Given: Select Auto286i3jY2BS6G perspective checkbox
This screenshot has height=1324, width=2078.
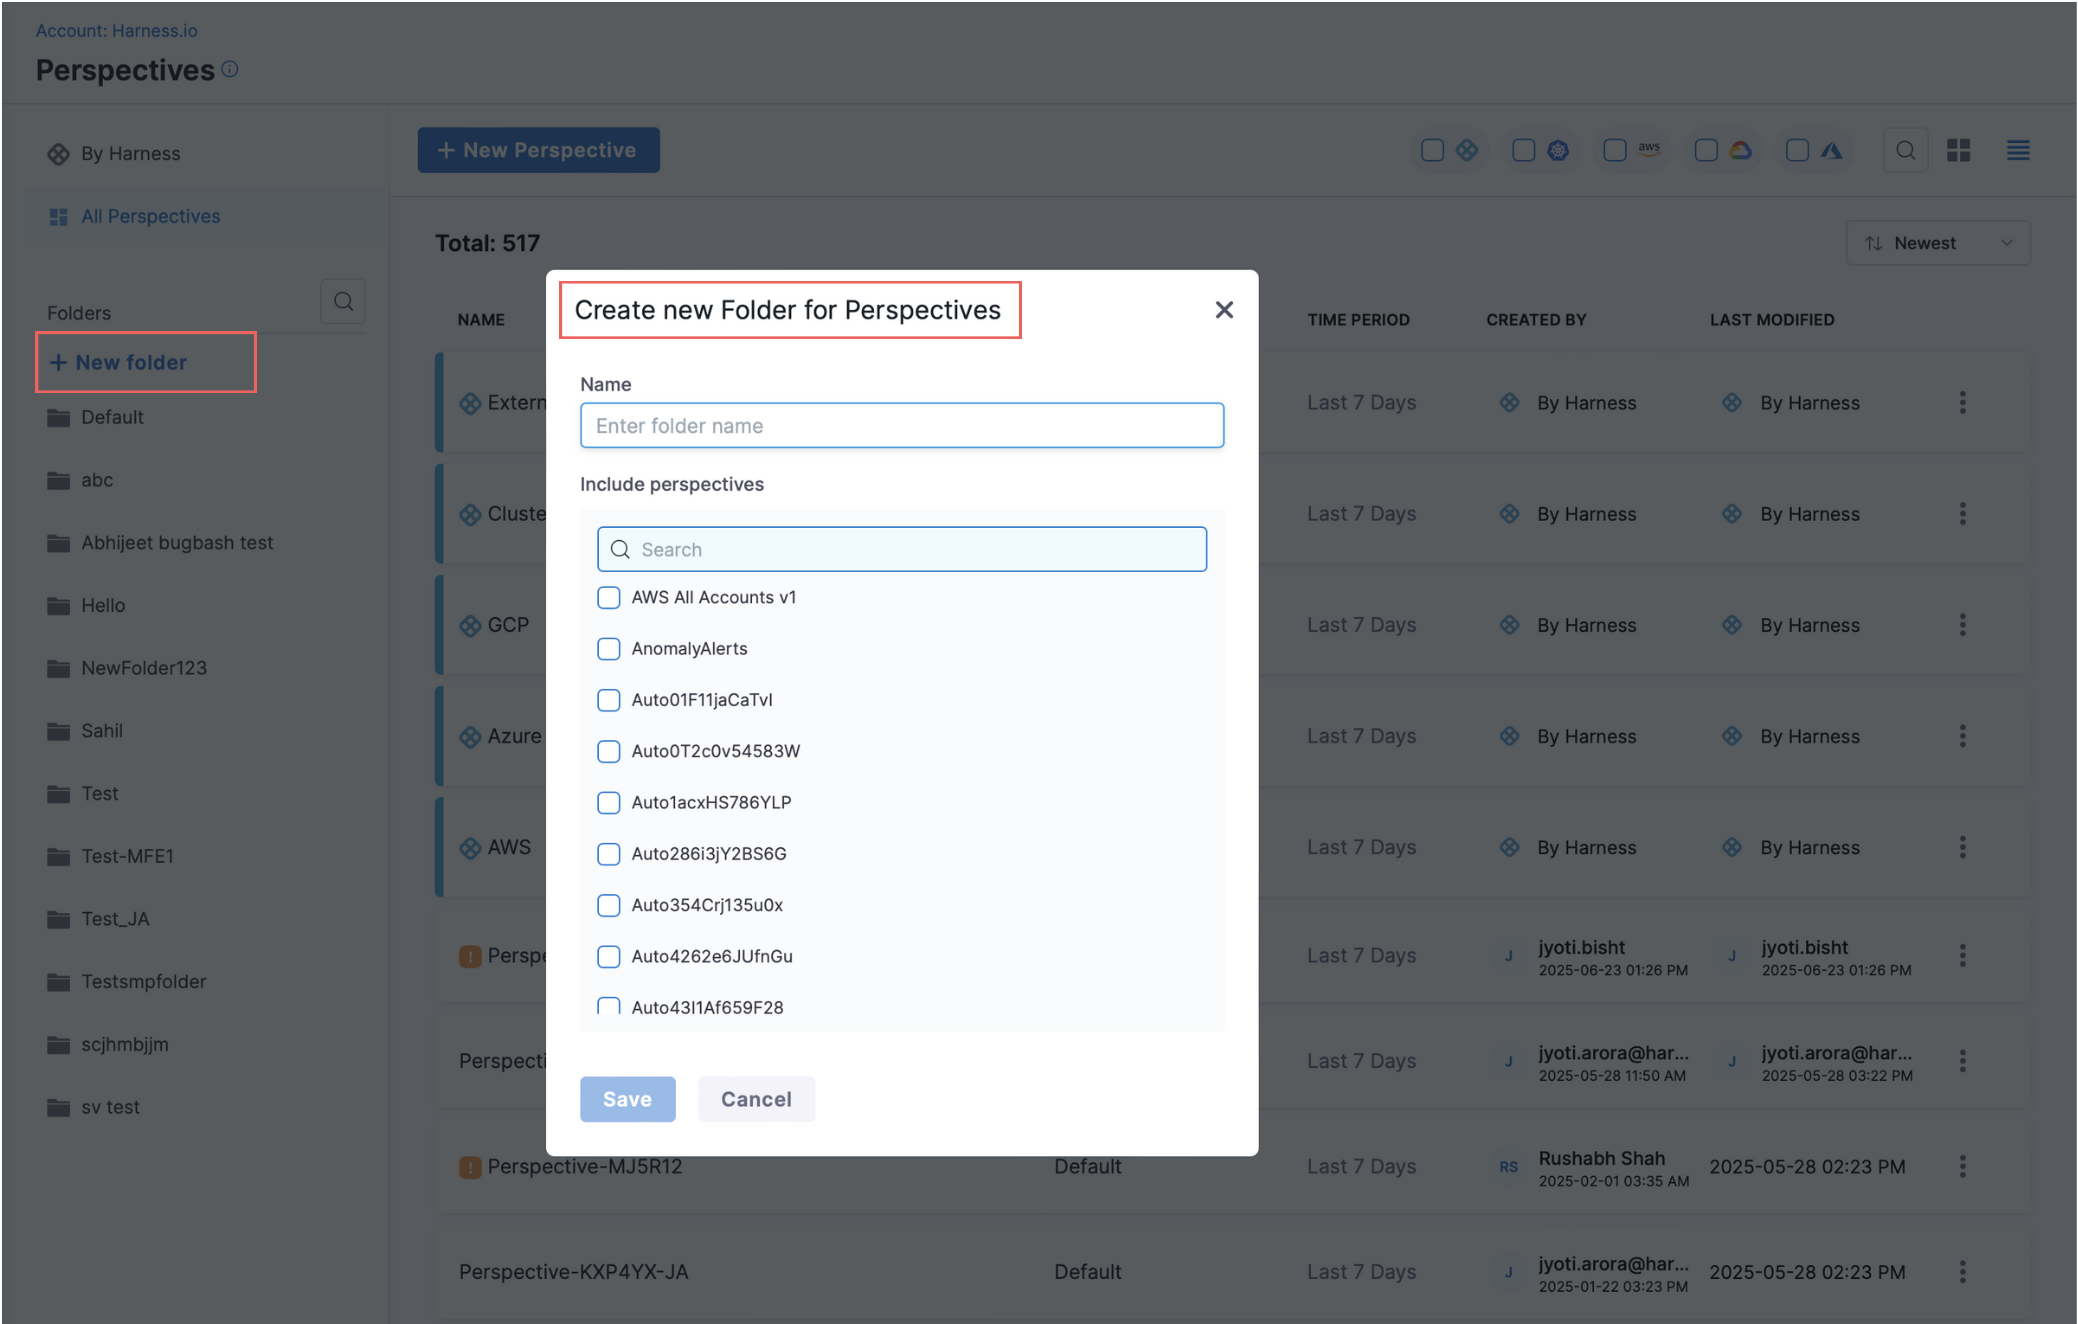Looking at the screenshot, I should 608,853.
